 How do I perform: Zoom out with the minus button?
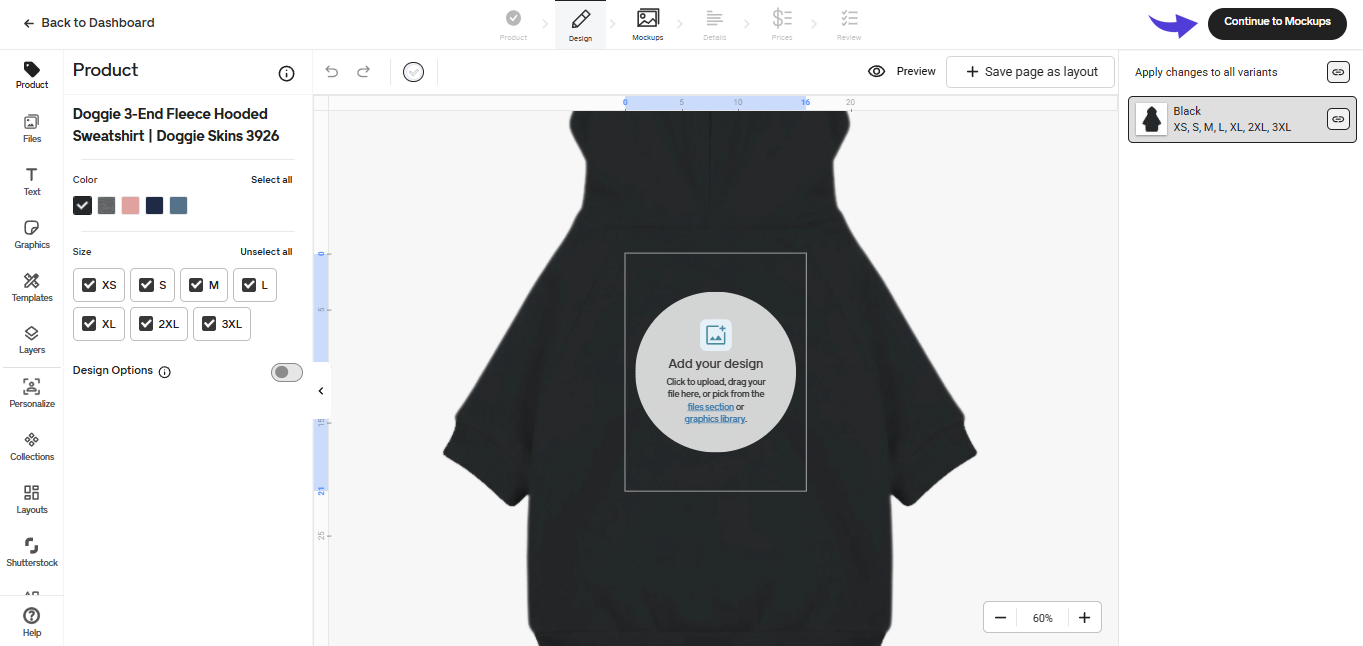click(x=1000, y=618)
